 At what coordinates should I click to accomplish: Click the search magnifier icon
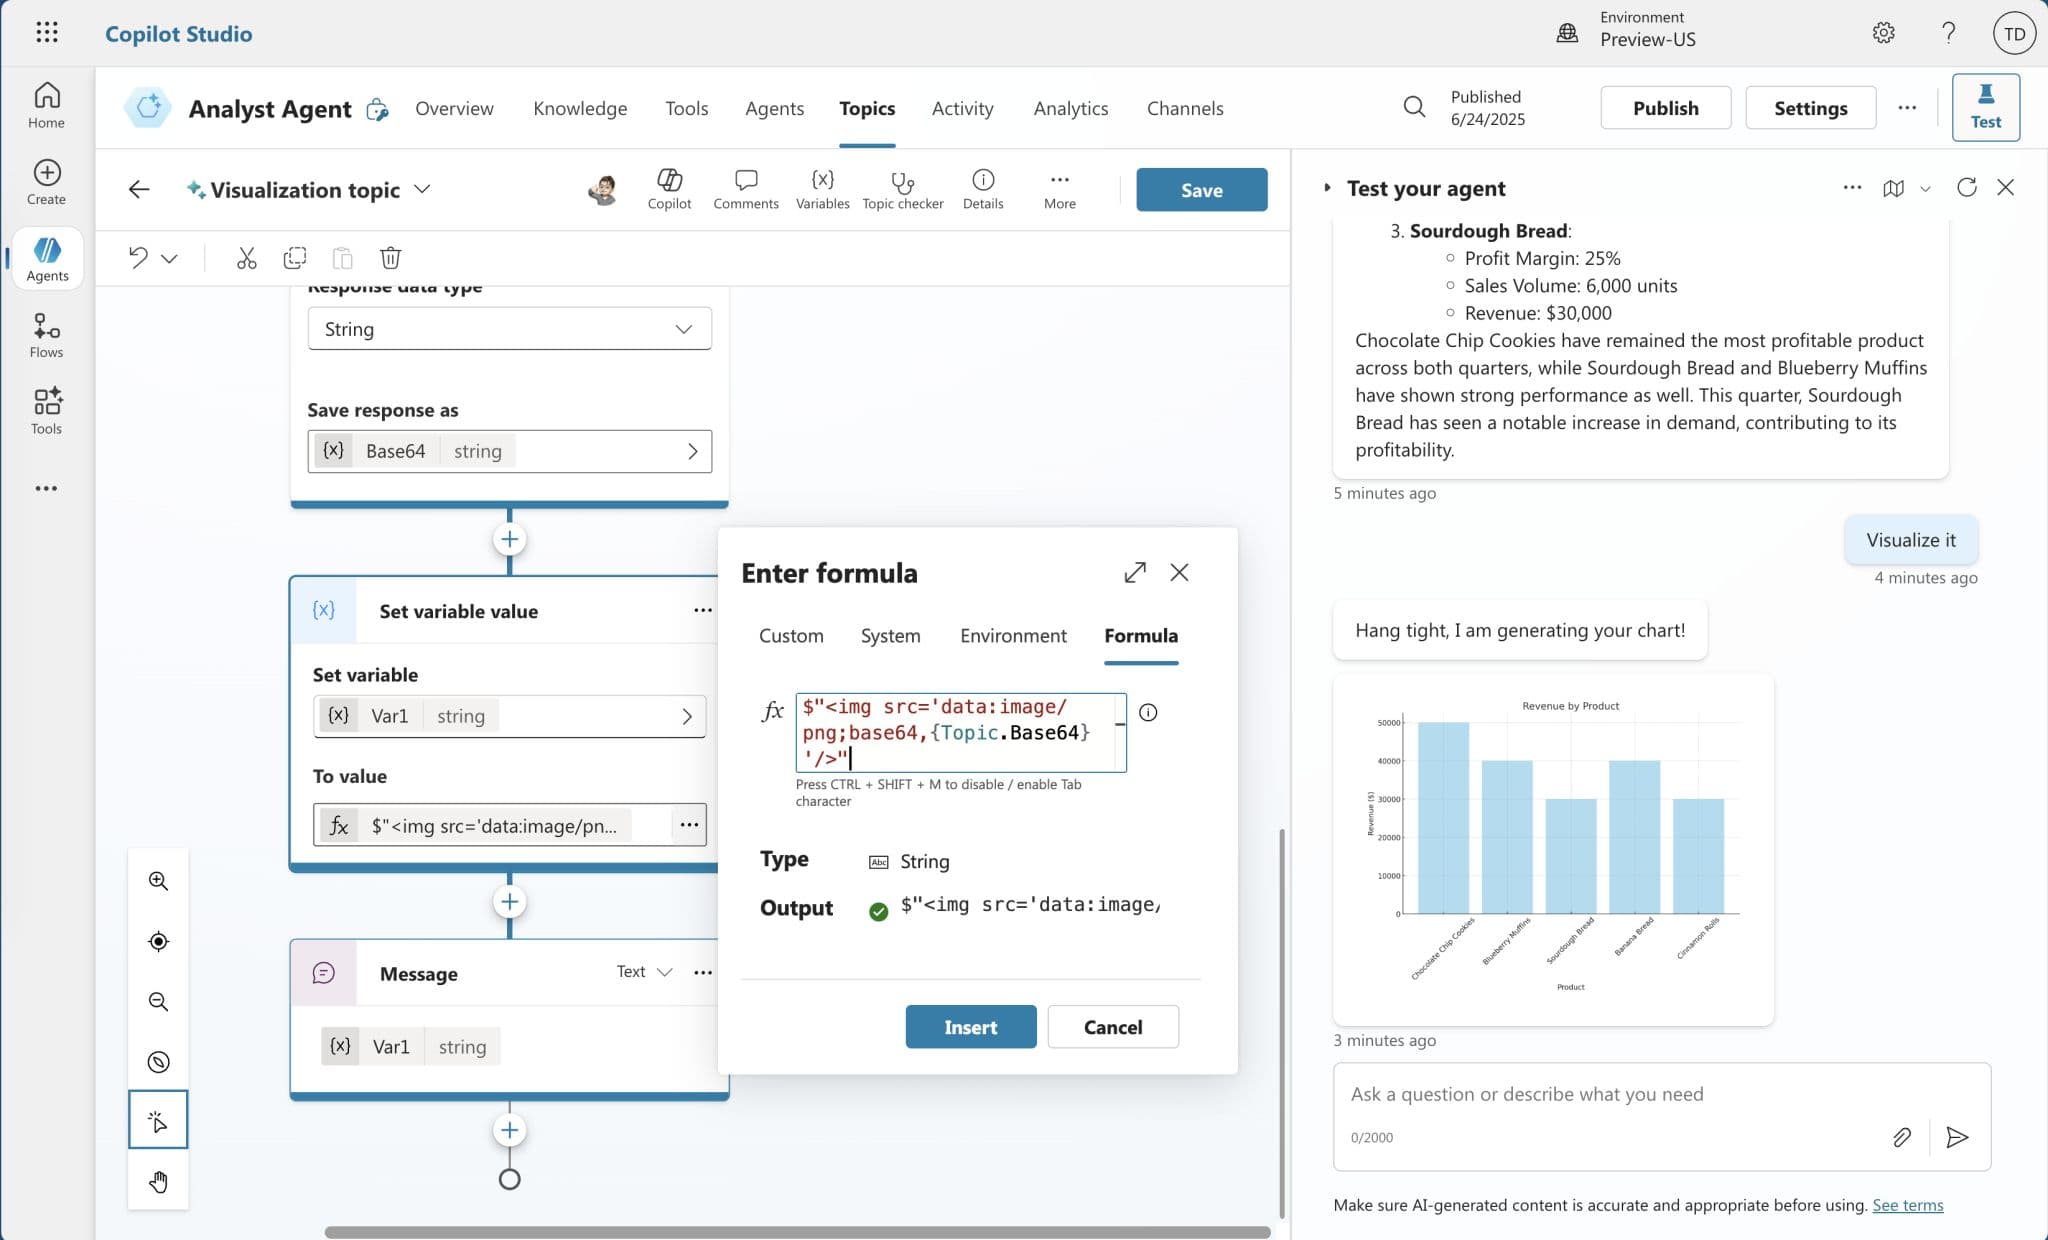point(1413,107)
